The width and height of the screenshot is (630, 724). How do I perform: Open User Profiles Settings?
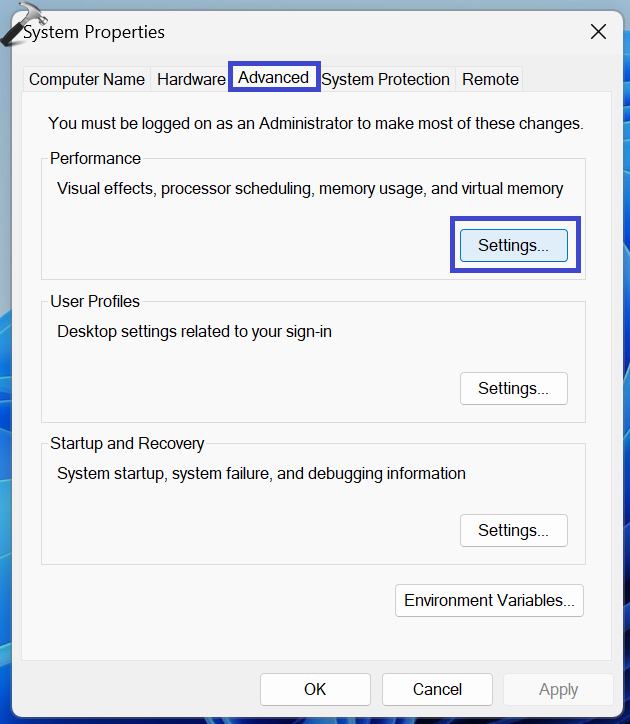(513, 388)
